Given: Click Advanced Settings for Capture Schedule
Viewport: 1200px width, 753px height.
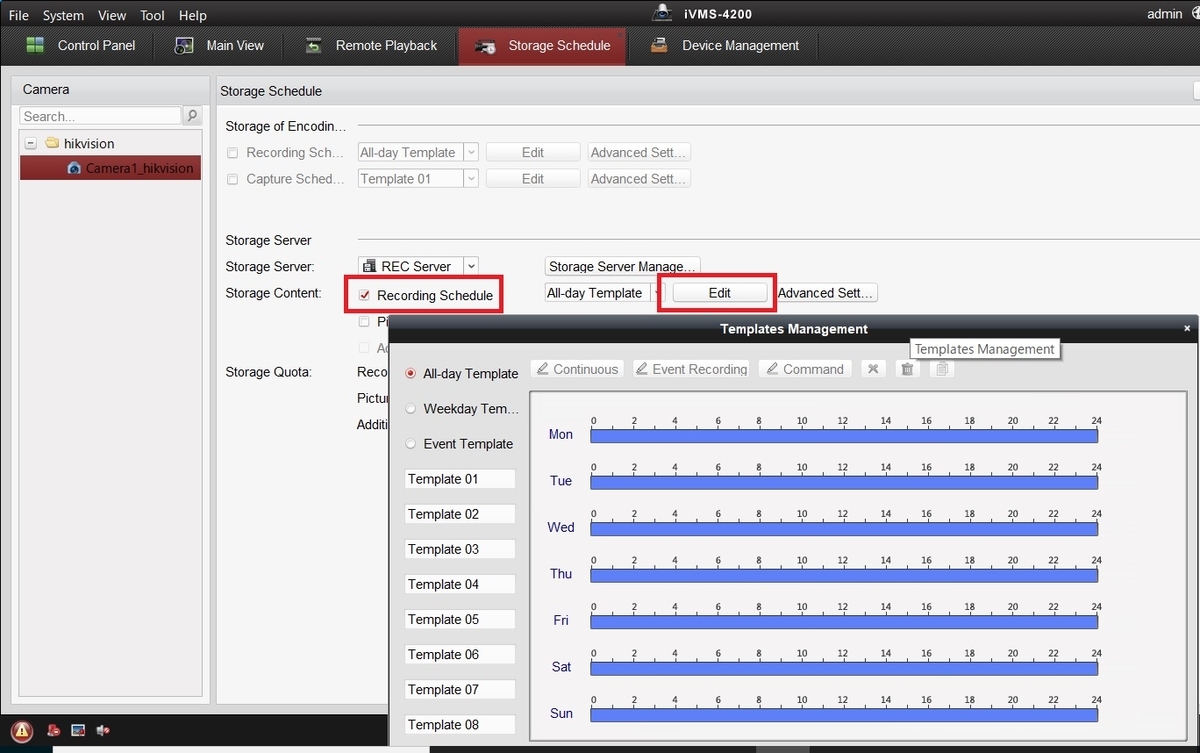Looking at the screenshot, I should [639, 179].
